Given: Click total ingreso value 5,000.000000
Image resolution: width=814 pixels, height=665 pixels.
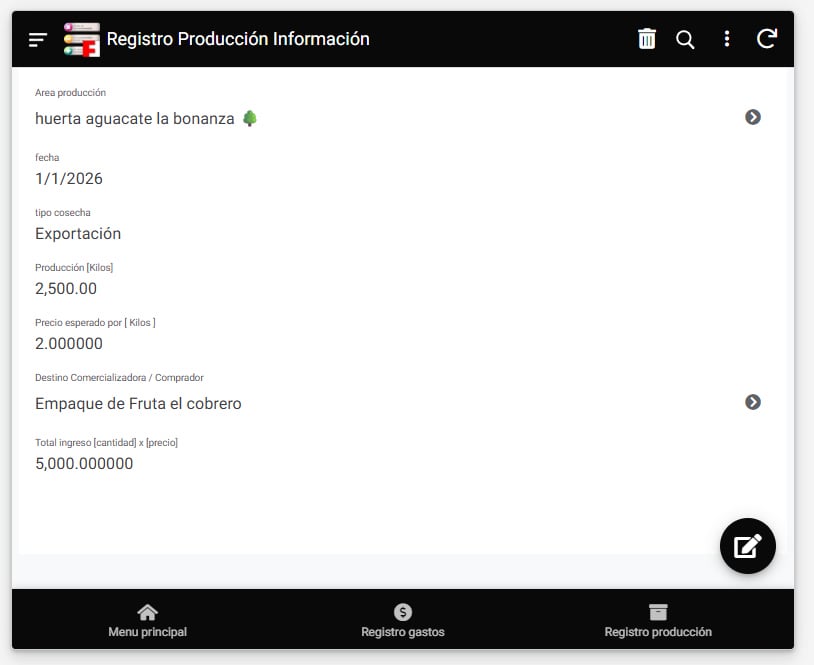Looking at the screenshot, I should 84,464.
